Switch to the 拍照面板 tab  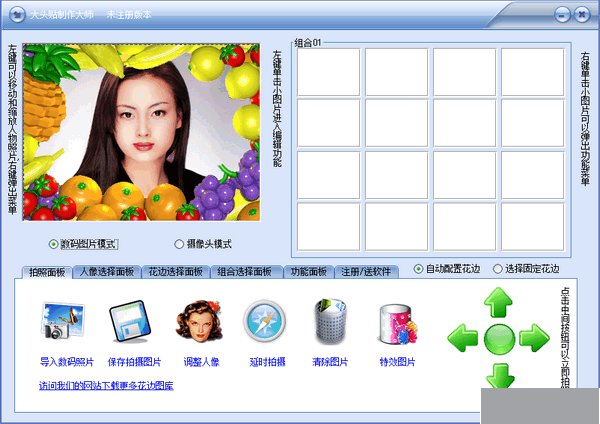(x=47, y=272)
